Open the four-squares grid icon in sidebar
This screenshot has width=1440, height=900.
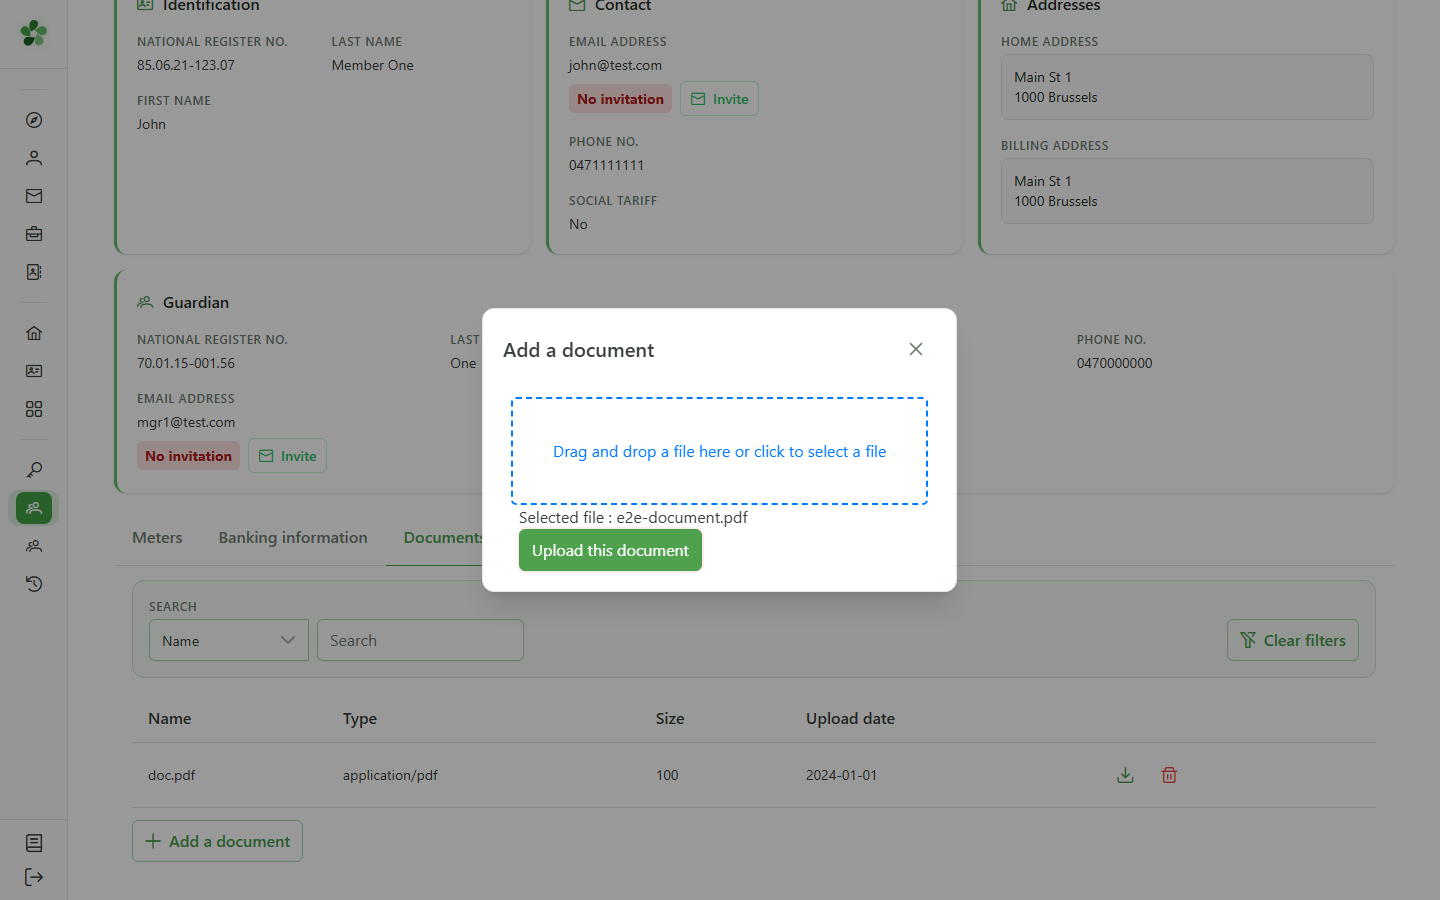tap(34, 409)
